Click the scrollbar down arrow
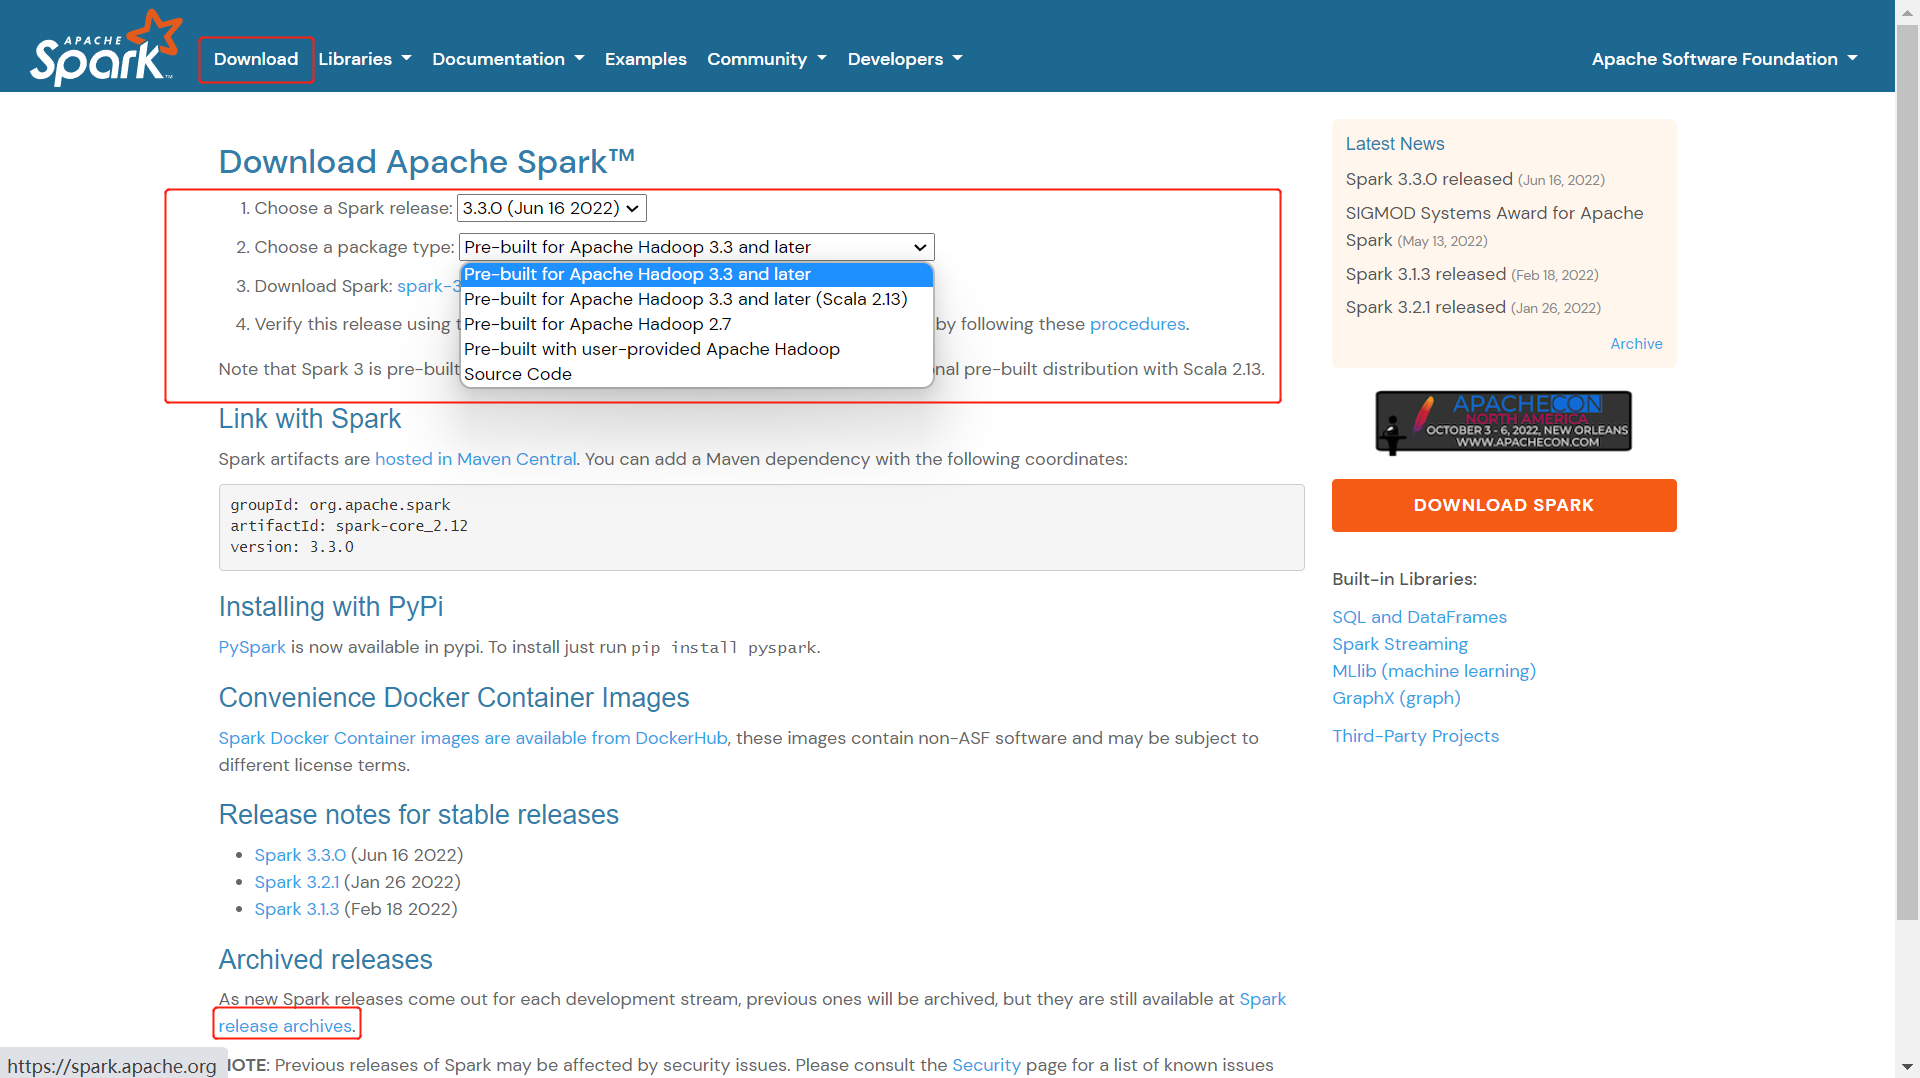The width and height of the screenshot is (1920, 1078). point(1907,1067)
